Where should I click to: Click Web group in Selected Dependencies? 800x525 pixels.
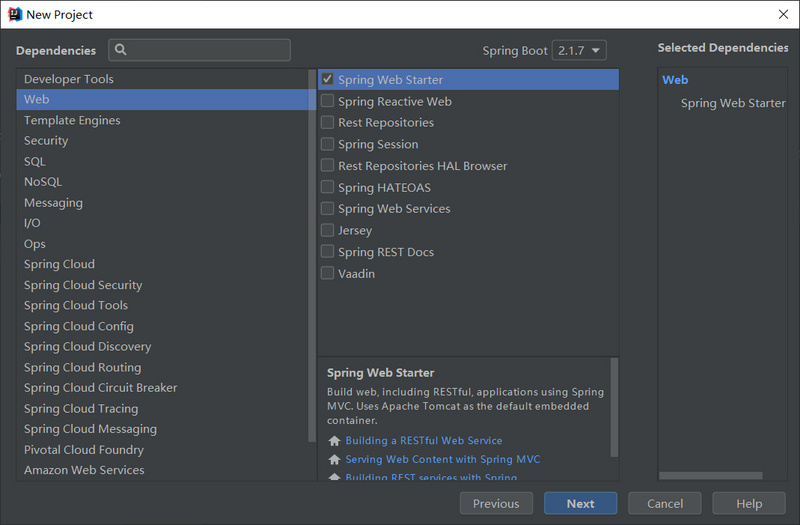click(x=675, y=80)
